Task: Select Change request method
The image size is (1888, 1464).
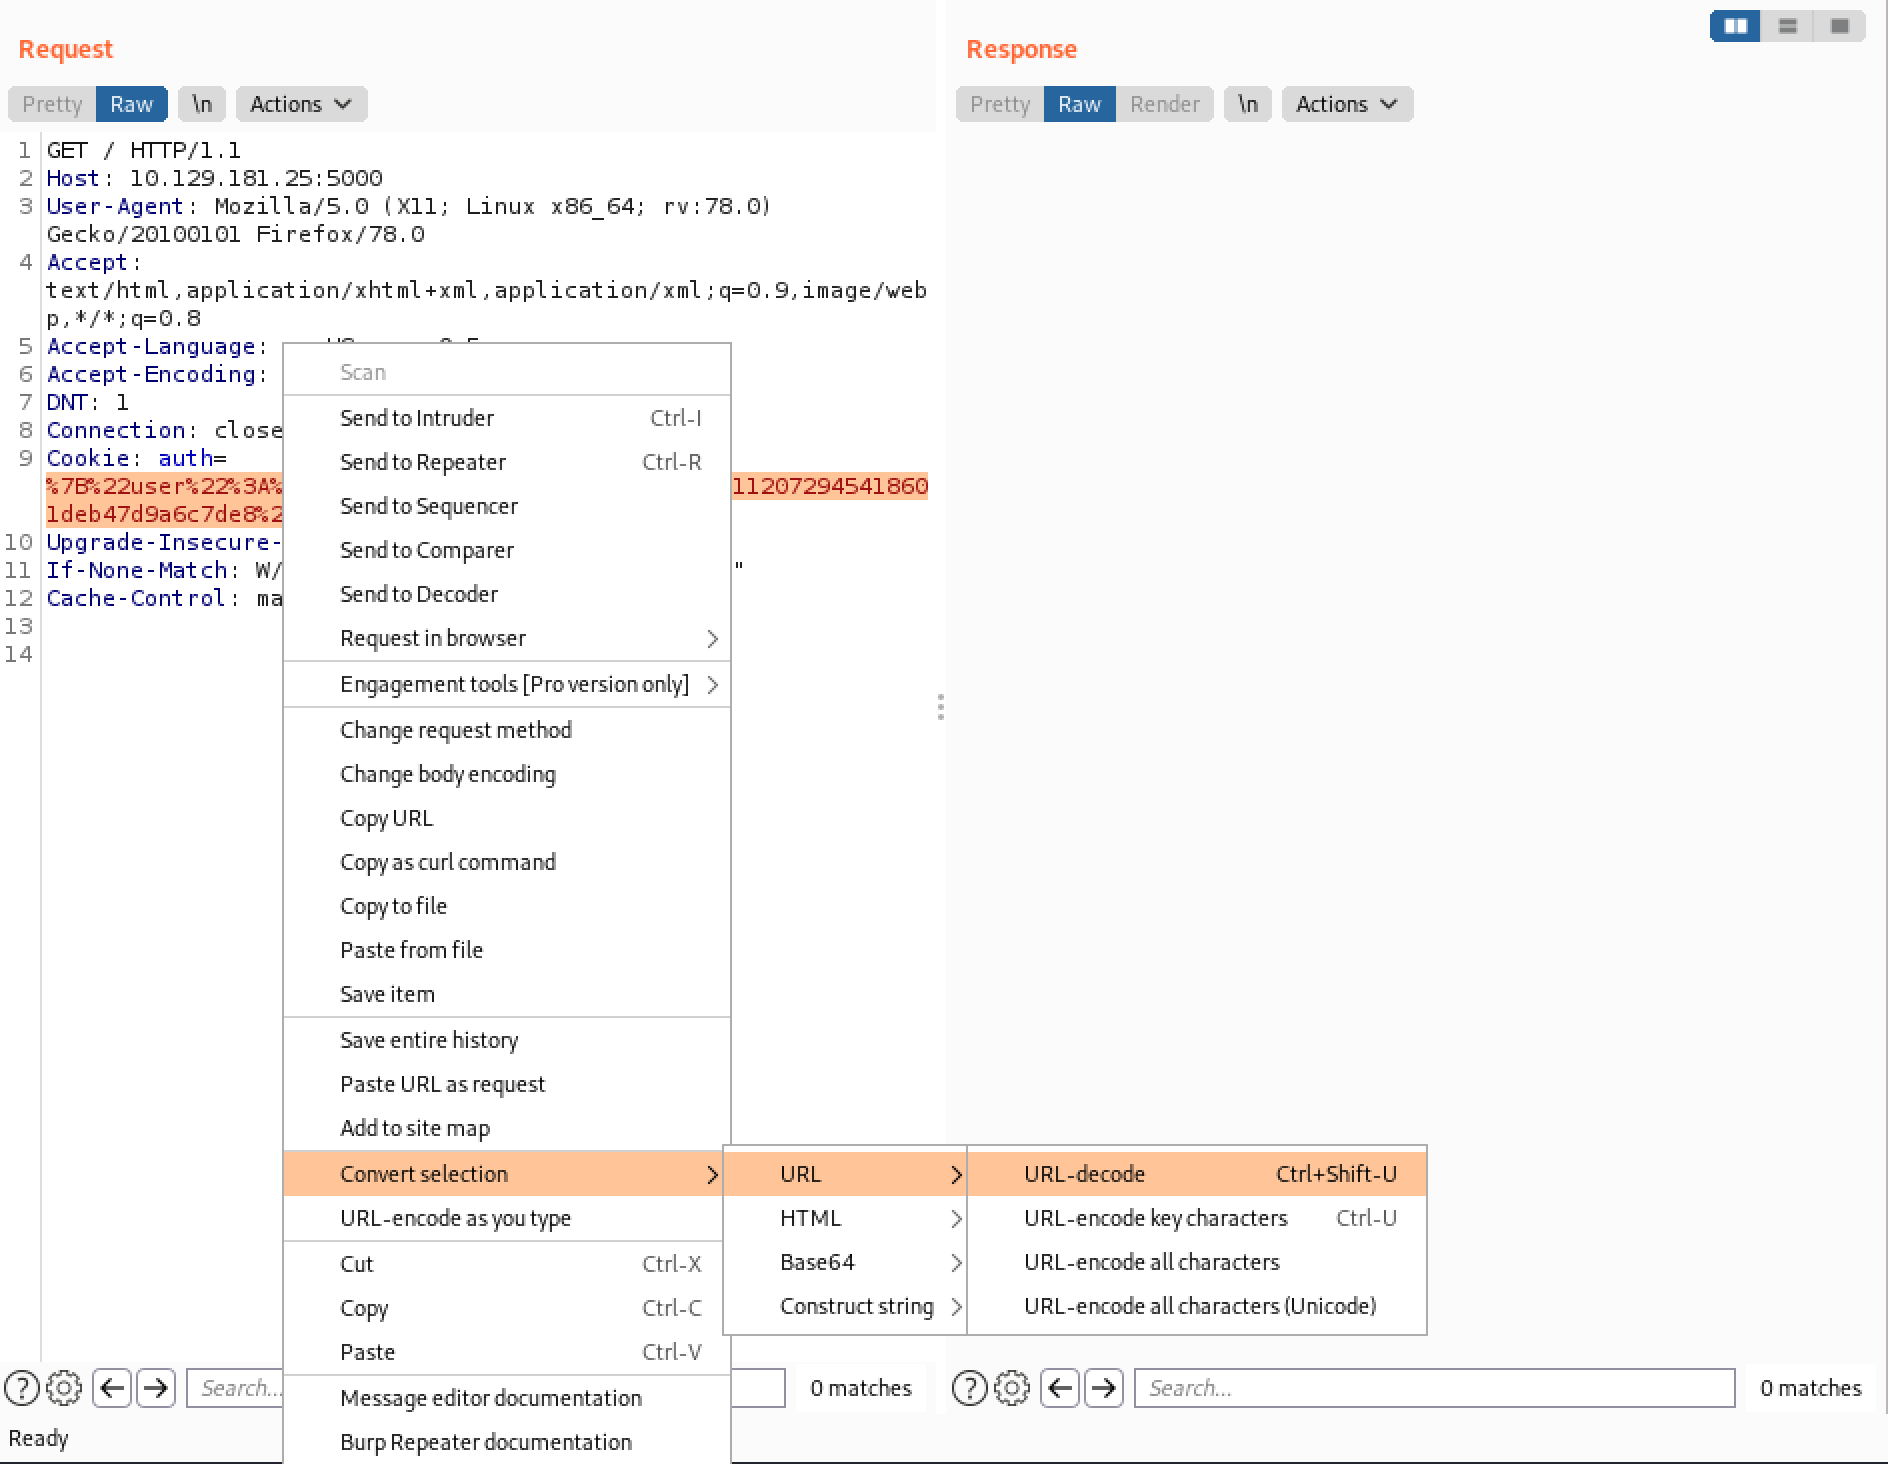Action: (507, 730)
